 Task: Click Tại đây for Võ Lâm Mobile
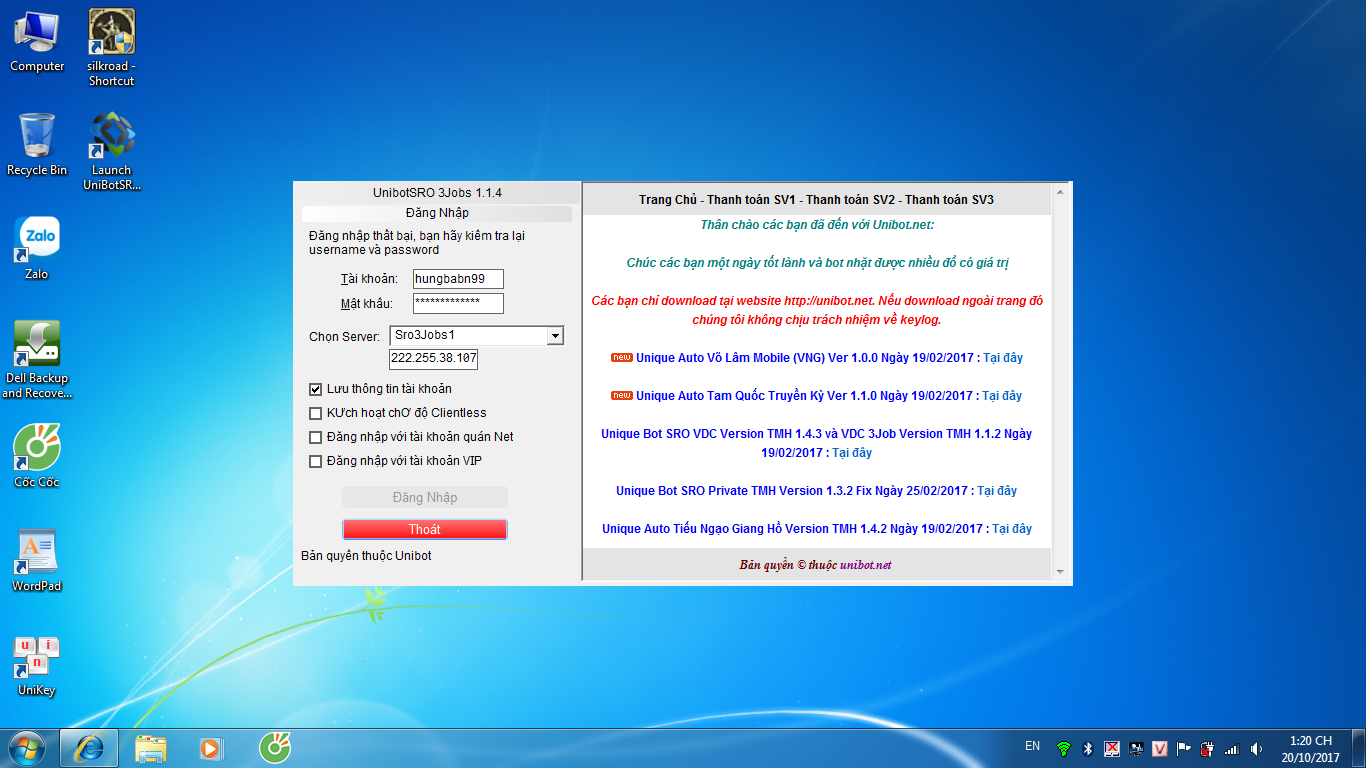click(1002, 357)
